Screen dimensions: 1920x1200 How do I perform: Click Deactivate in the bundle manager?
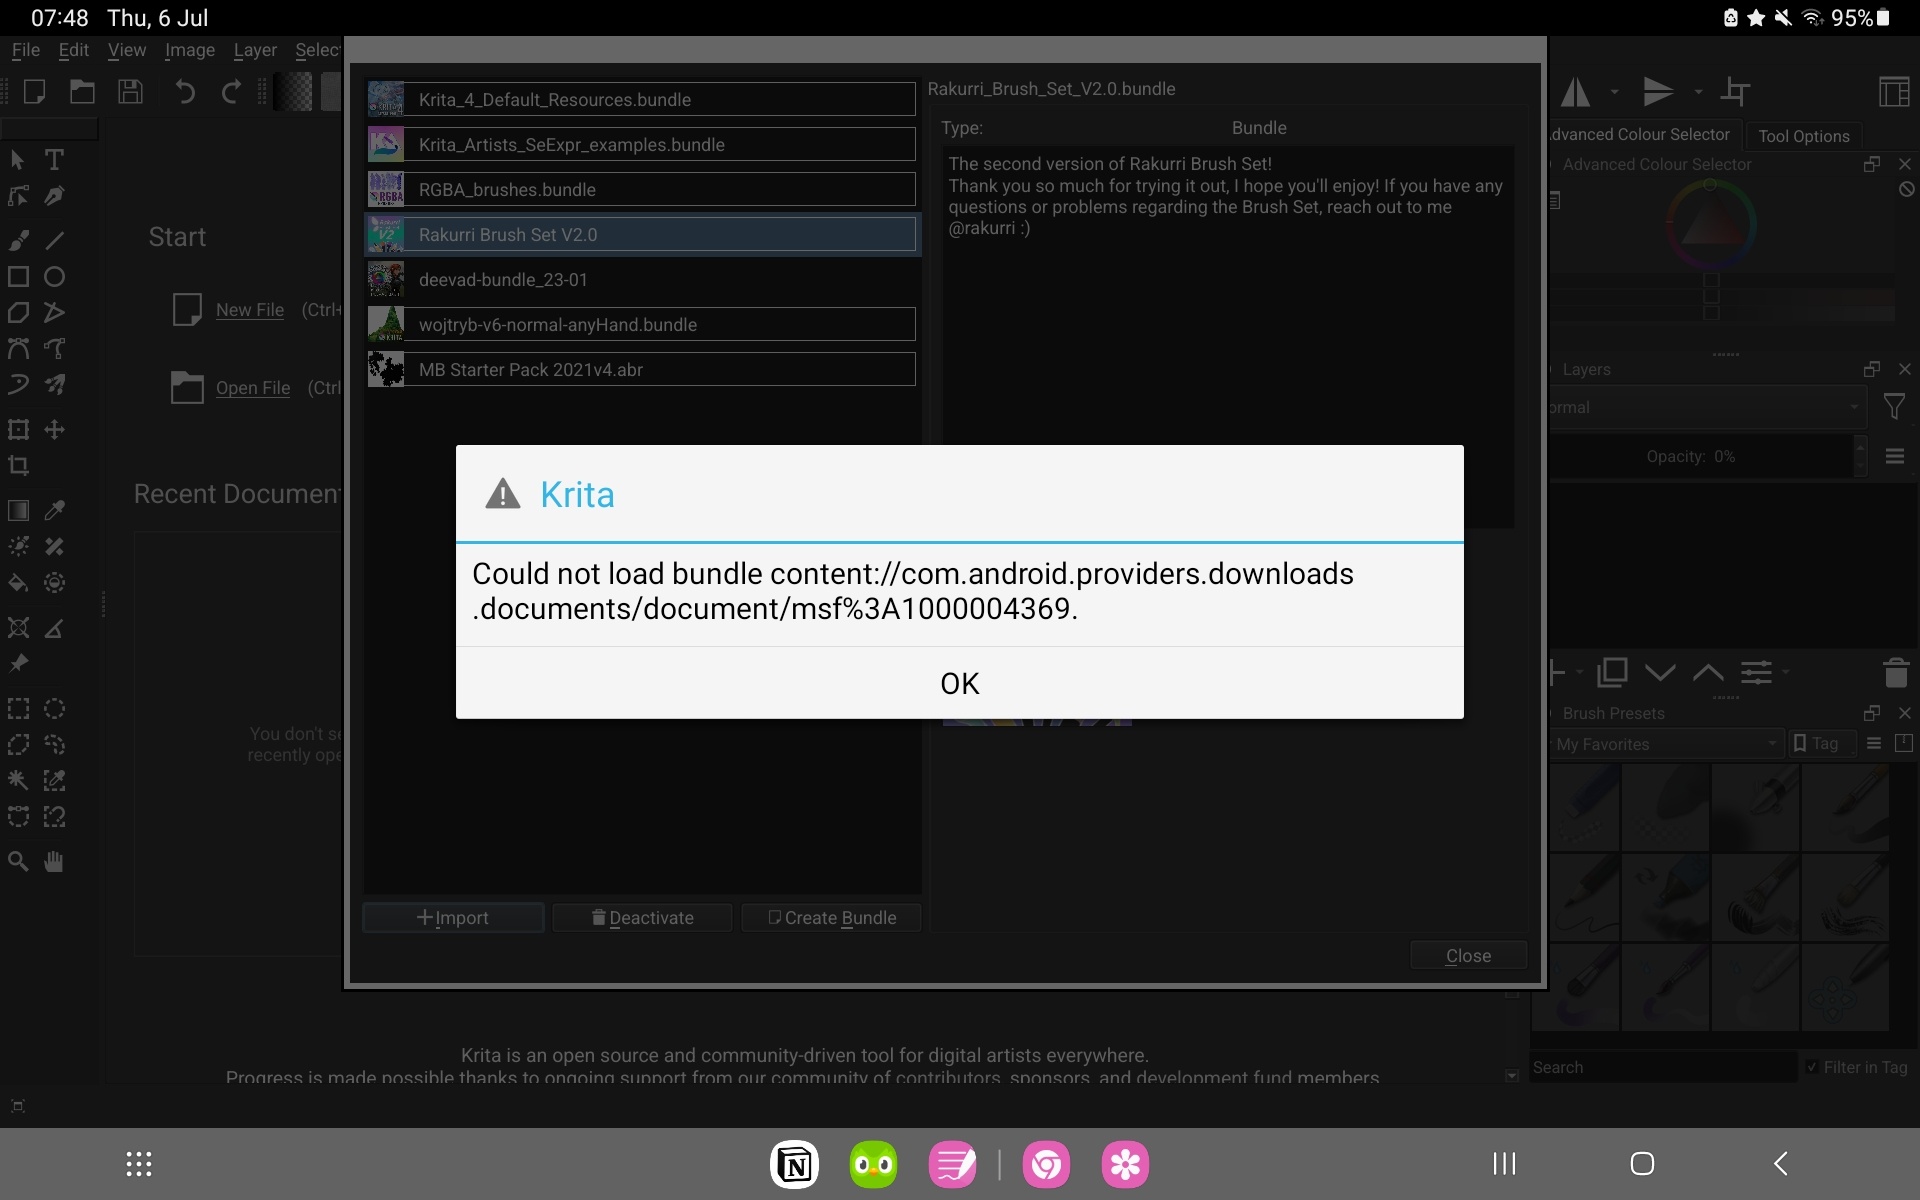point(642,918)
